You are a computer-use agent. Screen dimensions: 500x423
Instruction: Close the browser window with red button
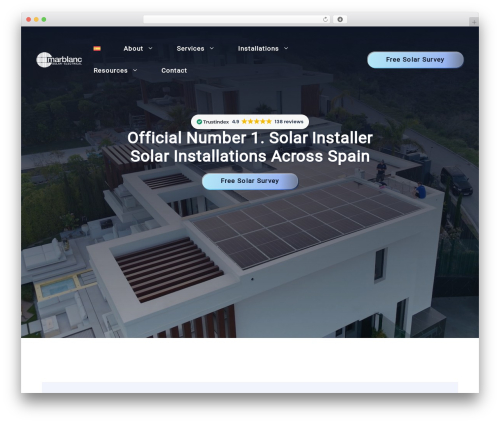tap(29, 19)
